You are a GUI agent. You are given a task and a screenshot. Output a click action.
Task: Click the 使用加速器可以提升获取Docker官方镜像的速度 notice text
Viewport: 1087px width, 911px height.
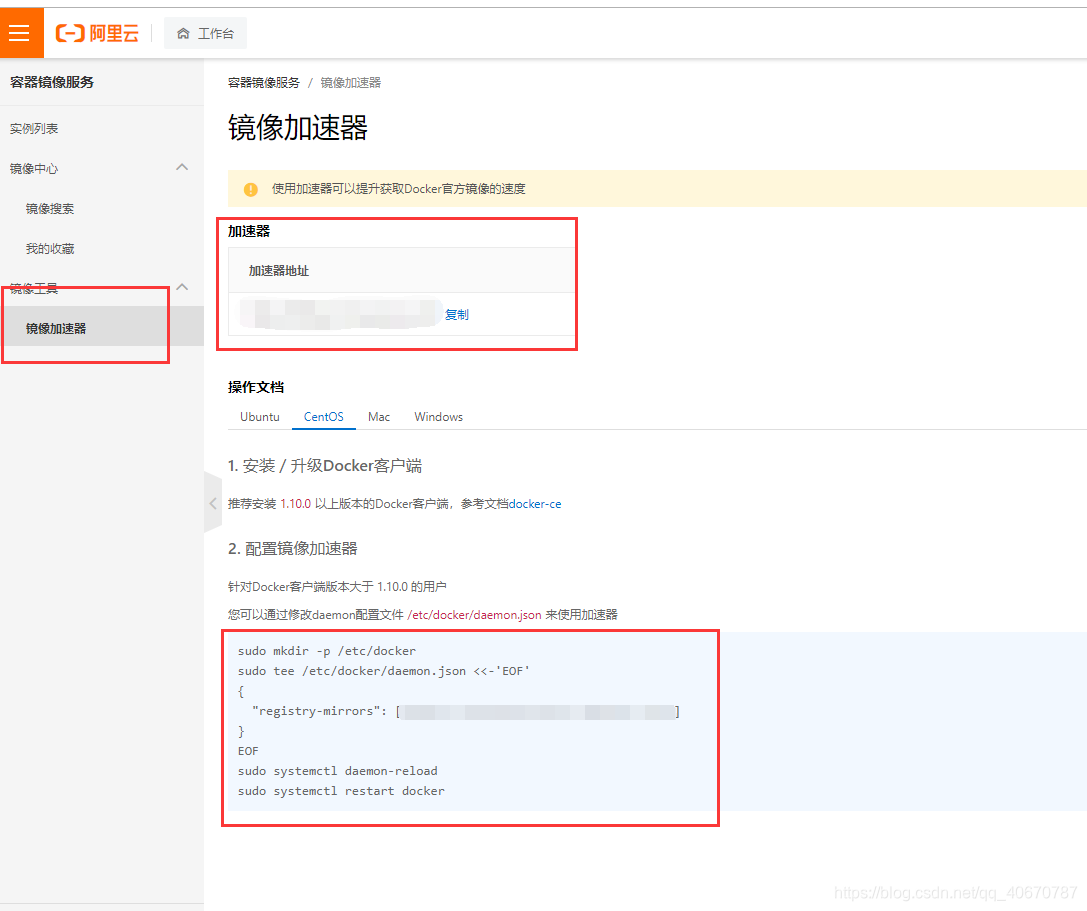click(x=399, y=189)
